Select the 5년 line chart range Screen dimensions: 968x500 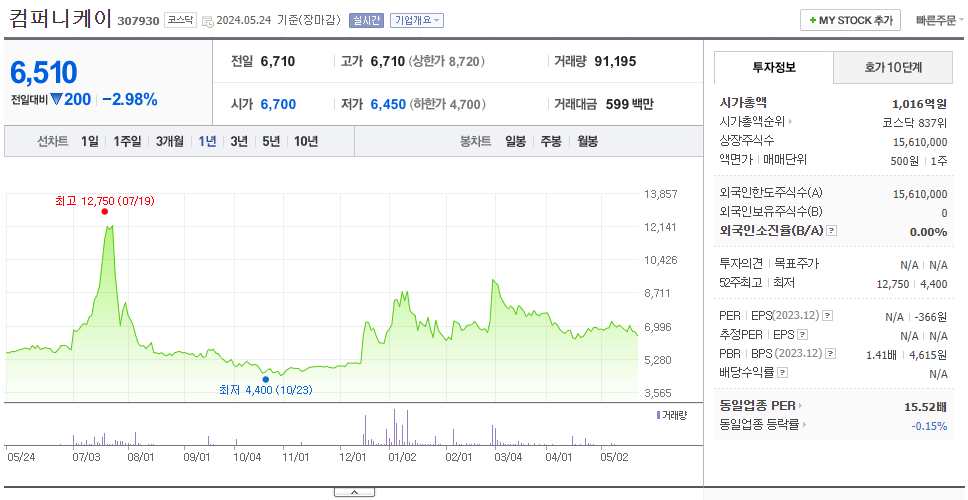pyautogui.click(x=271, y=141)
